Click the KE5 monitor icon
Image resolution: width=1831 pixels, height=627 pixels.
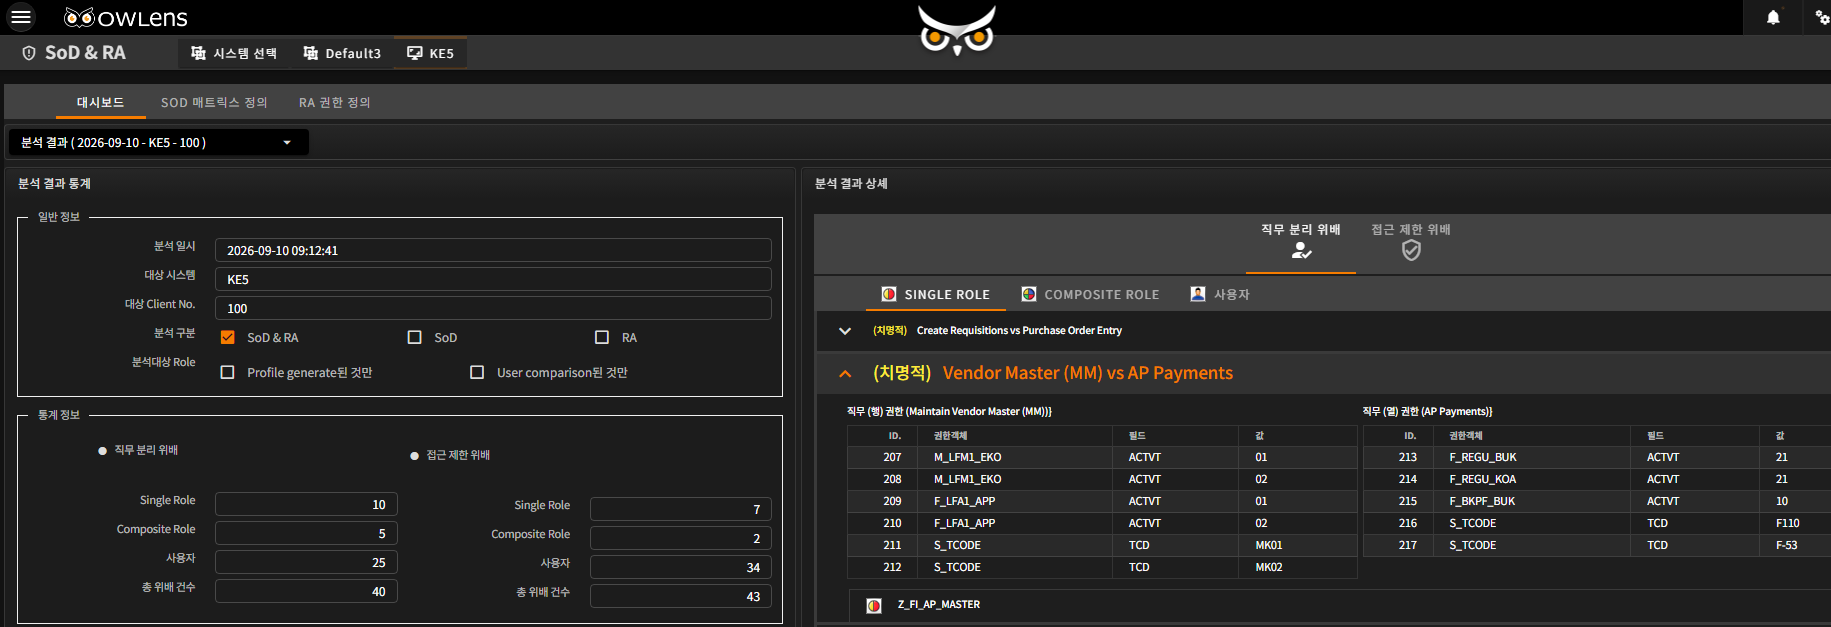tap(414, 53)
